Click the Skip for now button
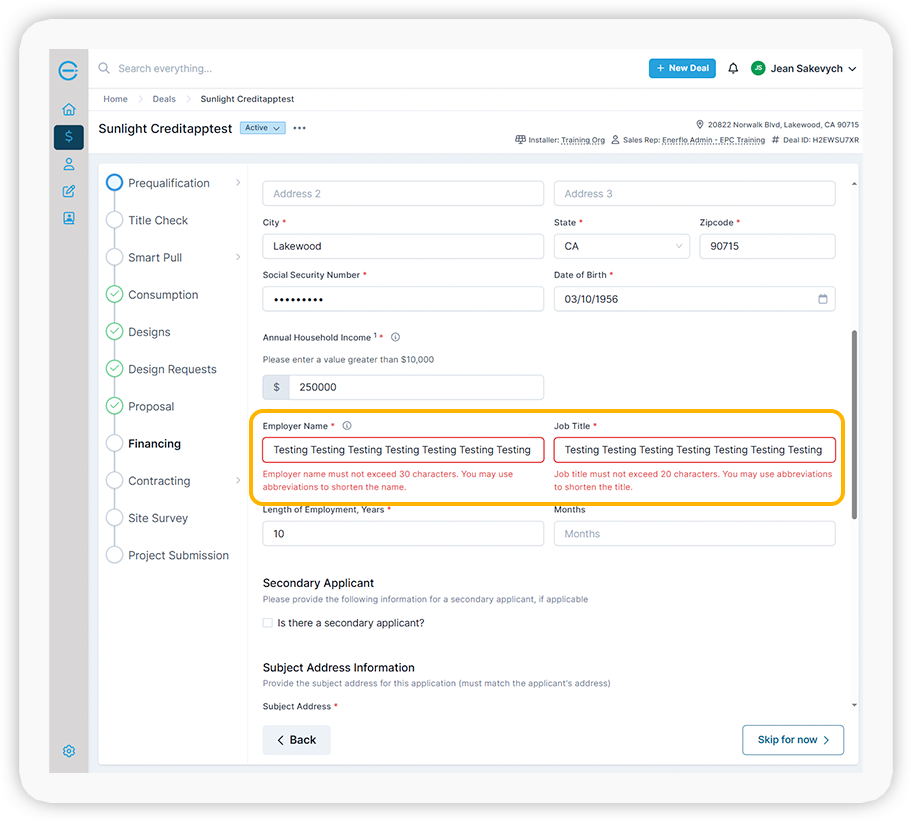Screen dimensions: 911x821 (792, 740)
